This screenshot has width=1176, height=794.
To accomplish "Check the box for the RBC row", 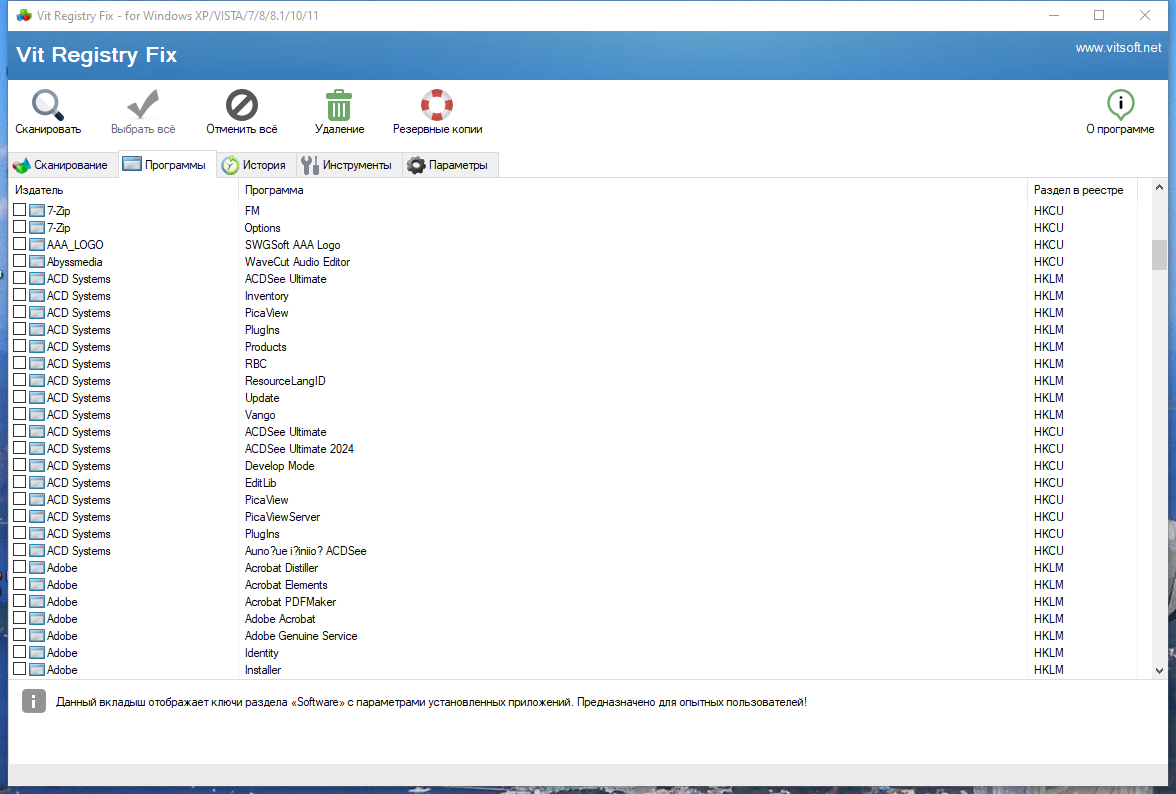I will 20,363.
